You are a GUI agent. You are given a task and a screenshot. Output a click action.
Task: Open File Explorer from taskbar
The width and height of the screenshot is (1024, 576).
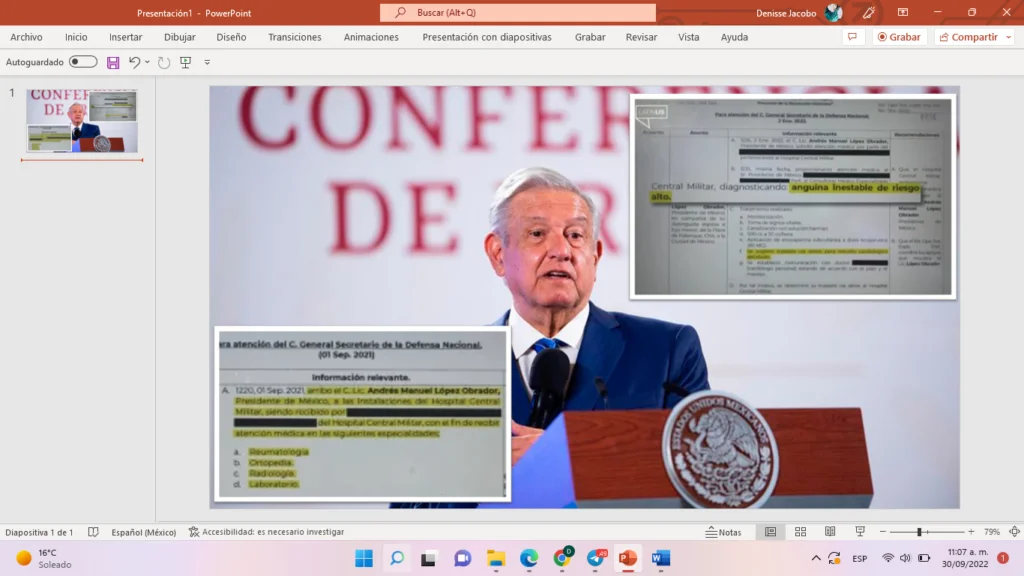click(x=496, y=558)
